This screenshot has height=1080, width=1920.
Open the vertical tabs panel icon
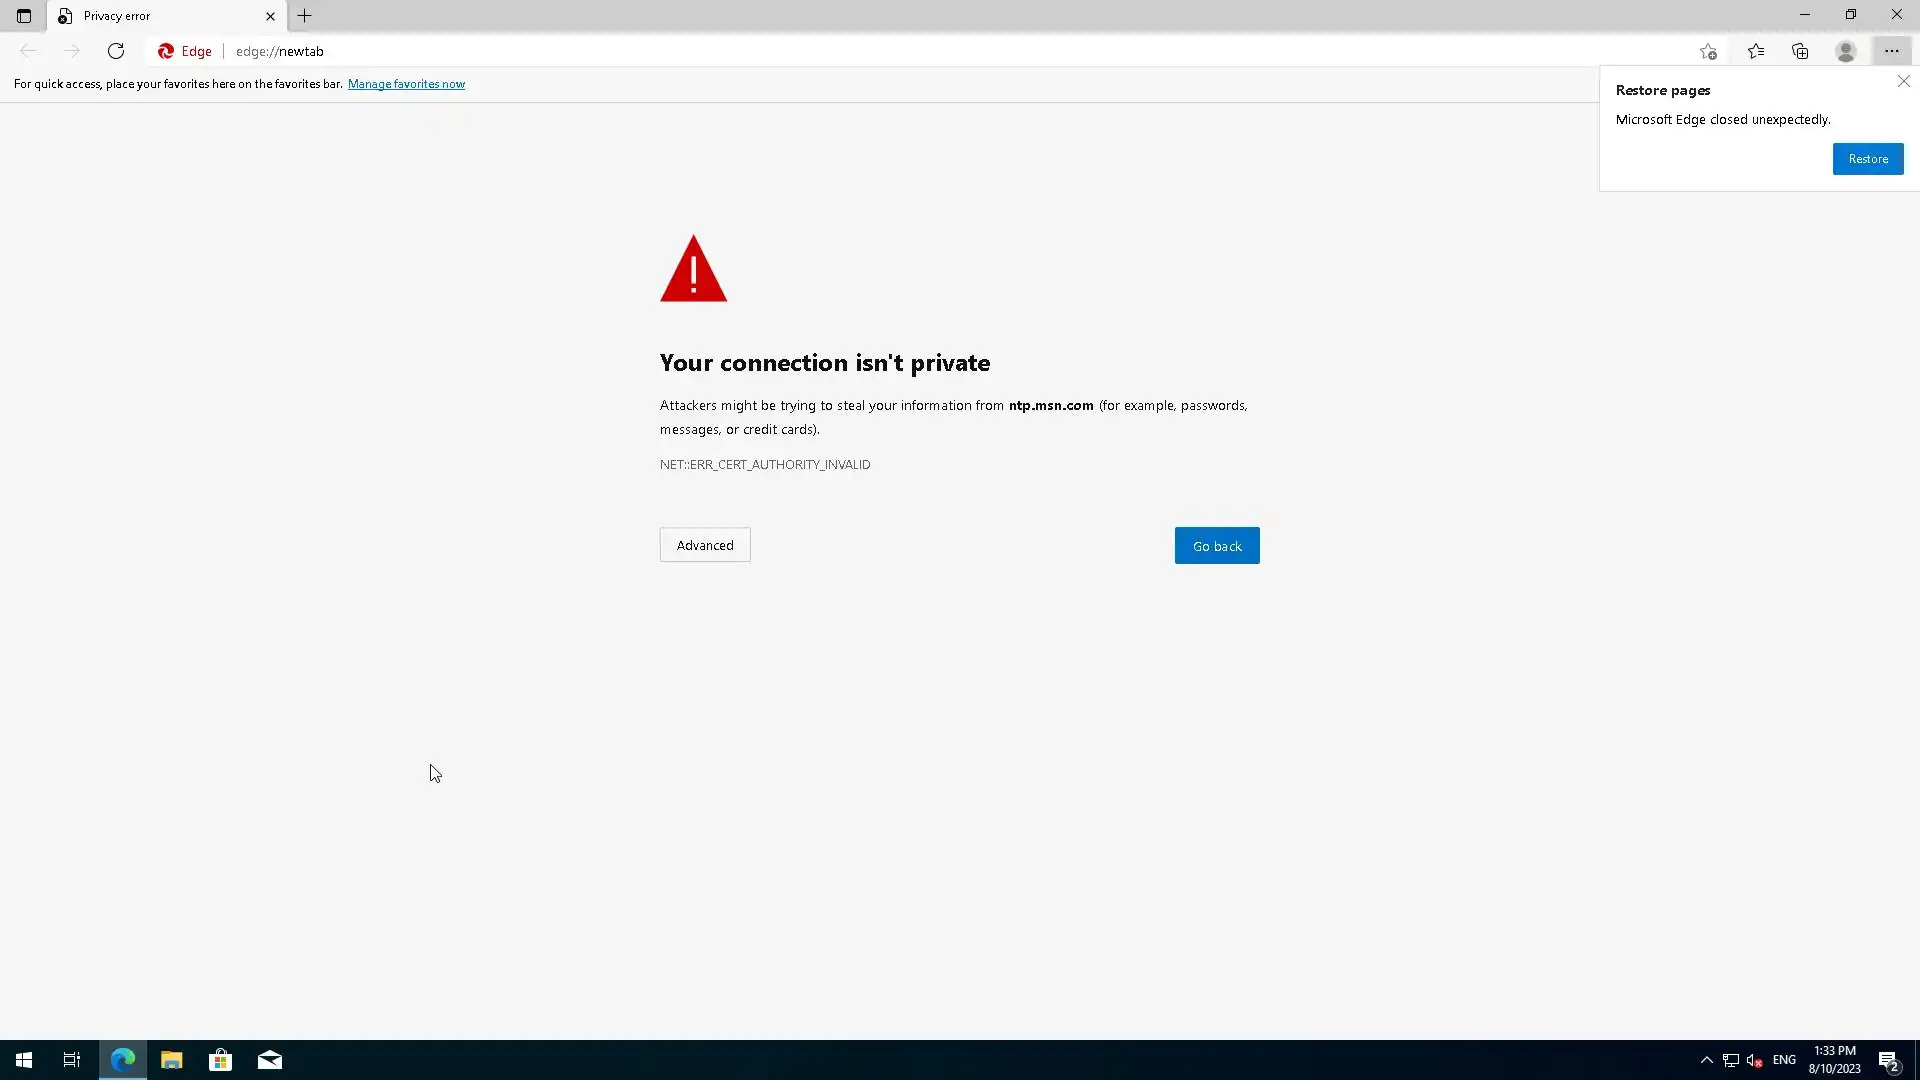24,16
